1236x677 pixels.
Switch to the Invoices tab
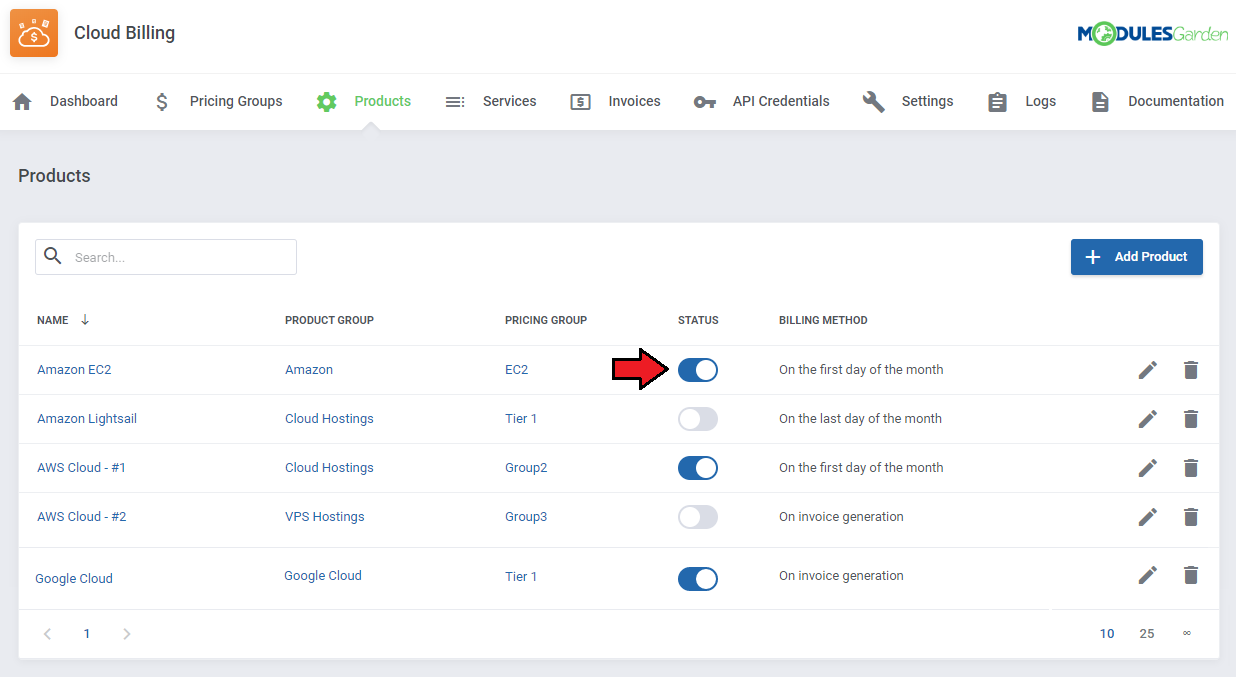coord(633,101)
